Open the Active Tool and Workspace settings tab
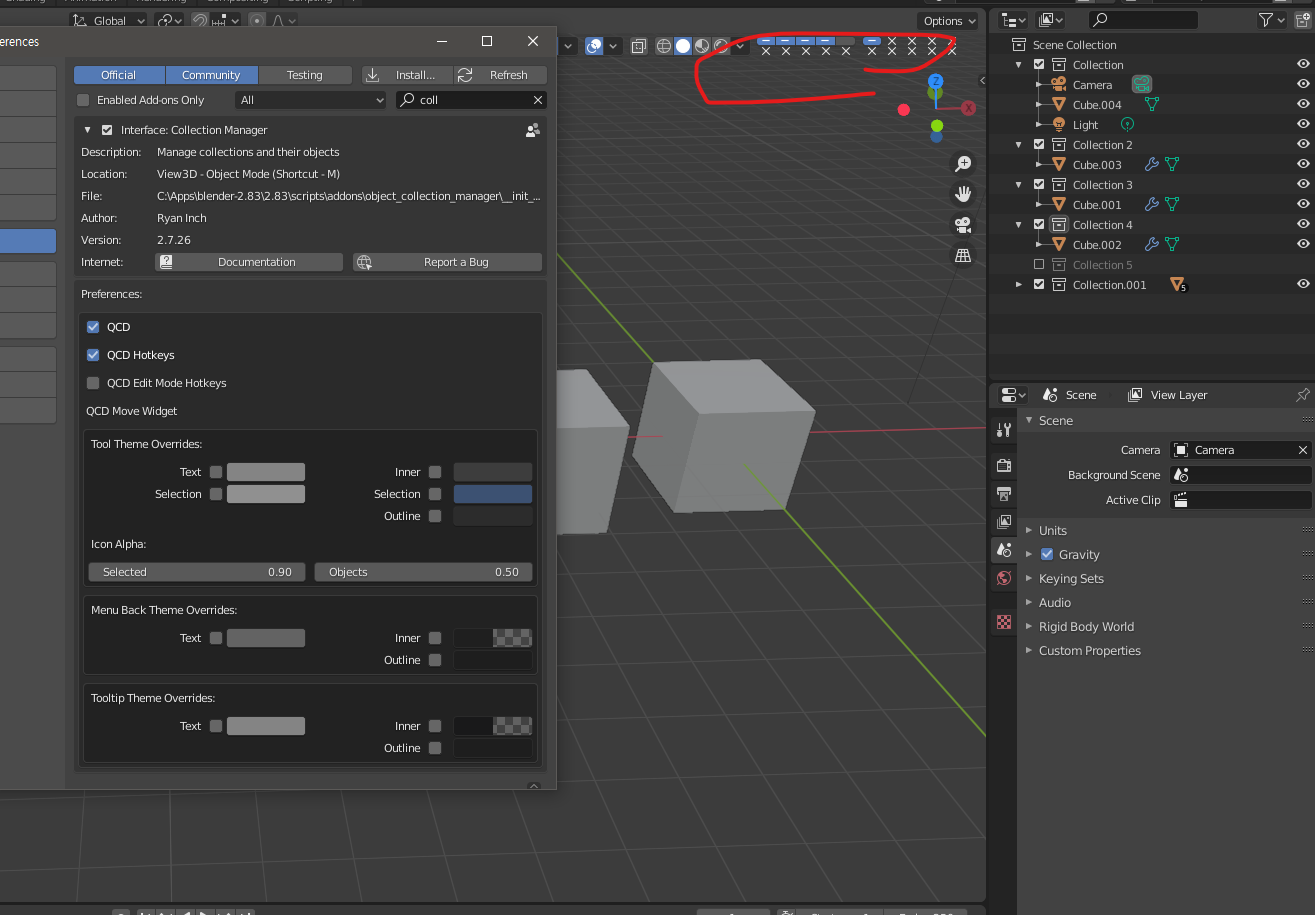The image size is (1315, 915). pos(1004,431)
